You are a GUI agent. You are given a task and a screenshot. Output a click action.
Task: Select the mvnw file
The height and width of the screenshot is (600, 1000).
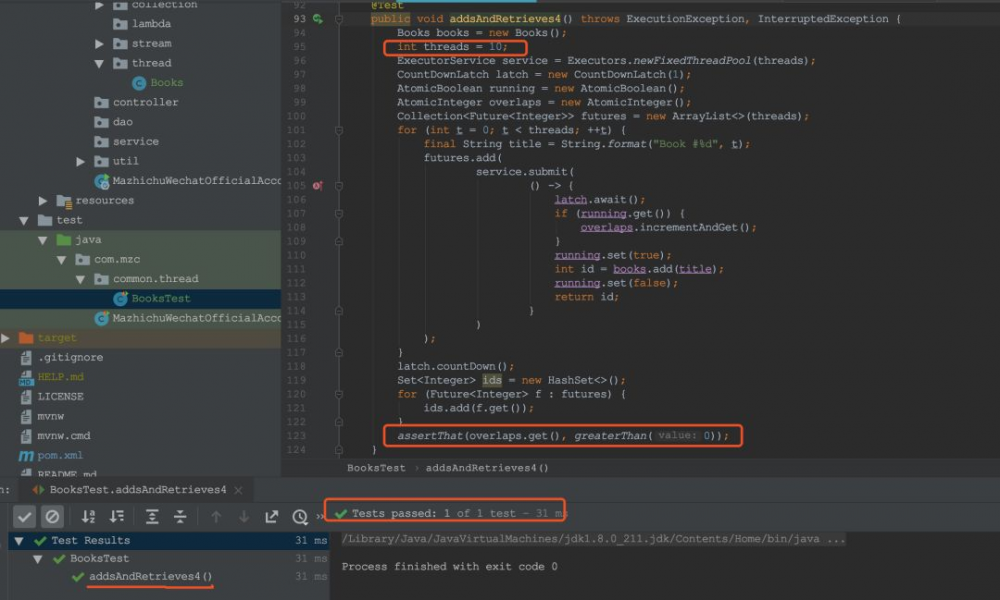click(x=50, y=416)
